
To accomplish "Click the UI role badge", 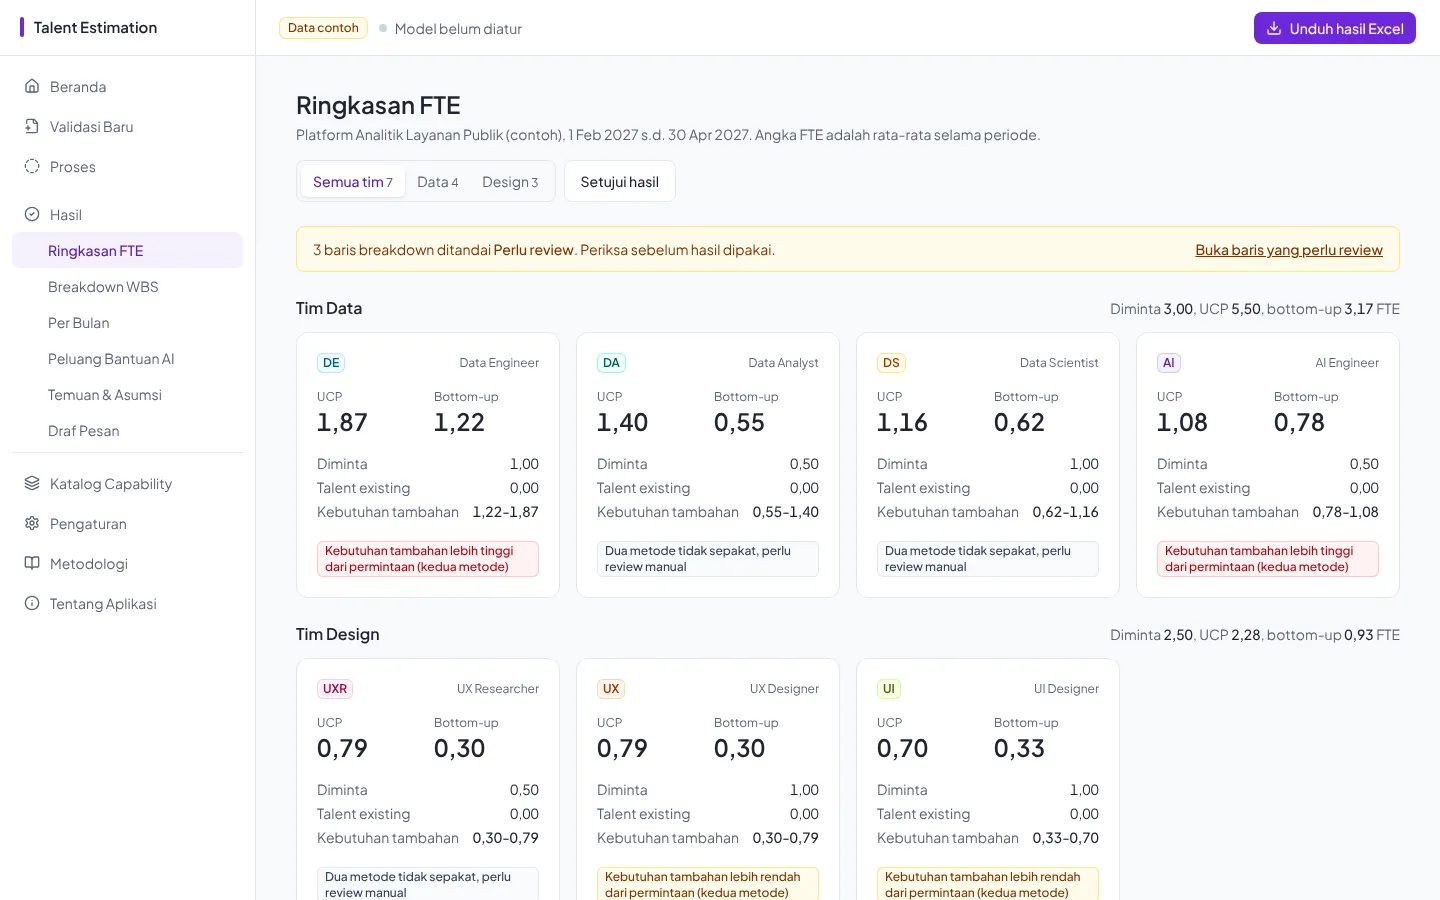I will point(888,689).
